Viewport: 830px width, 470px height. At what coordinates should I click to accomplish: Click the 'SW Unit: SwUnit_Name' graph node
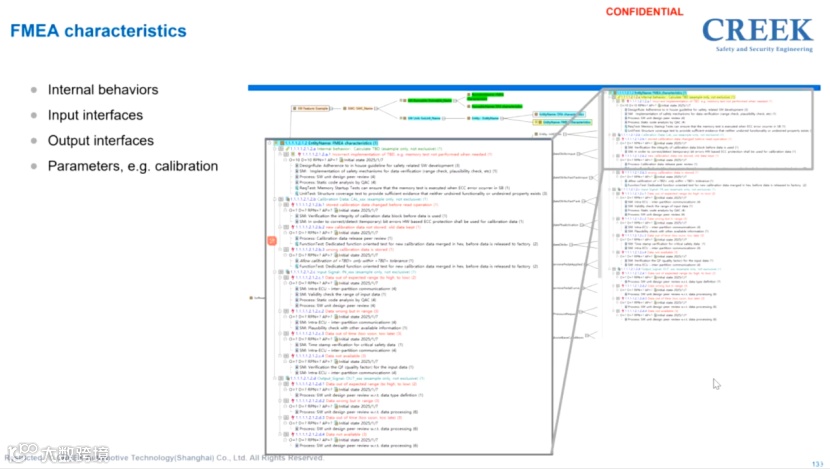point(421,118)
